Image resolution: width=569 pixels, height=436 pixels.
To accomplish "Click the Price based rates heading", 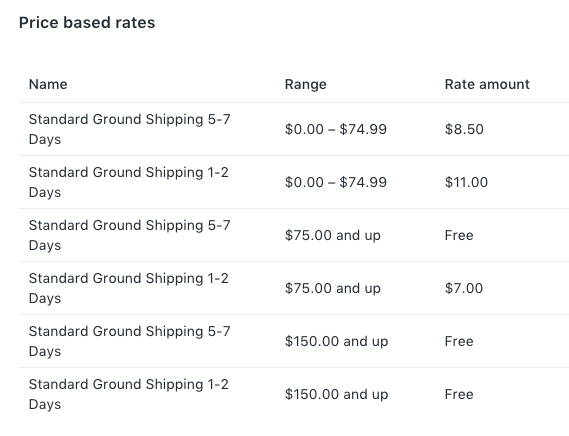I will click(x=87, y=23).
